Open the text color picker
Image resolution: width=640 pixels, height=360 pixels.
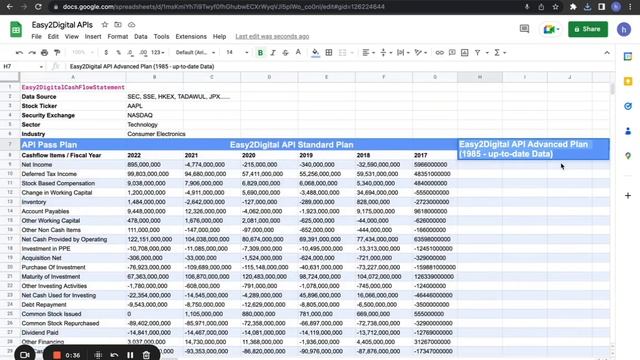tap(298, 53)
